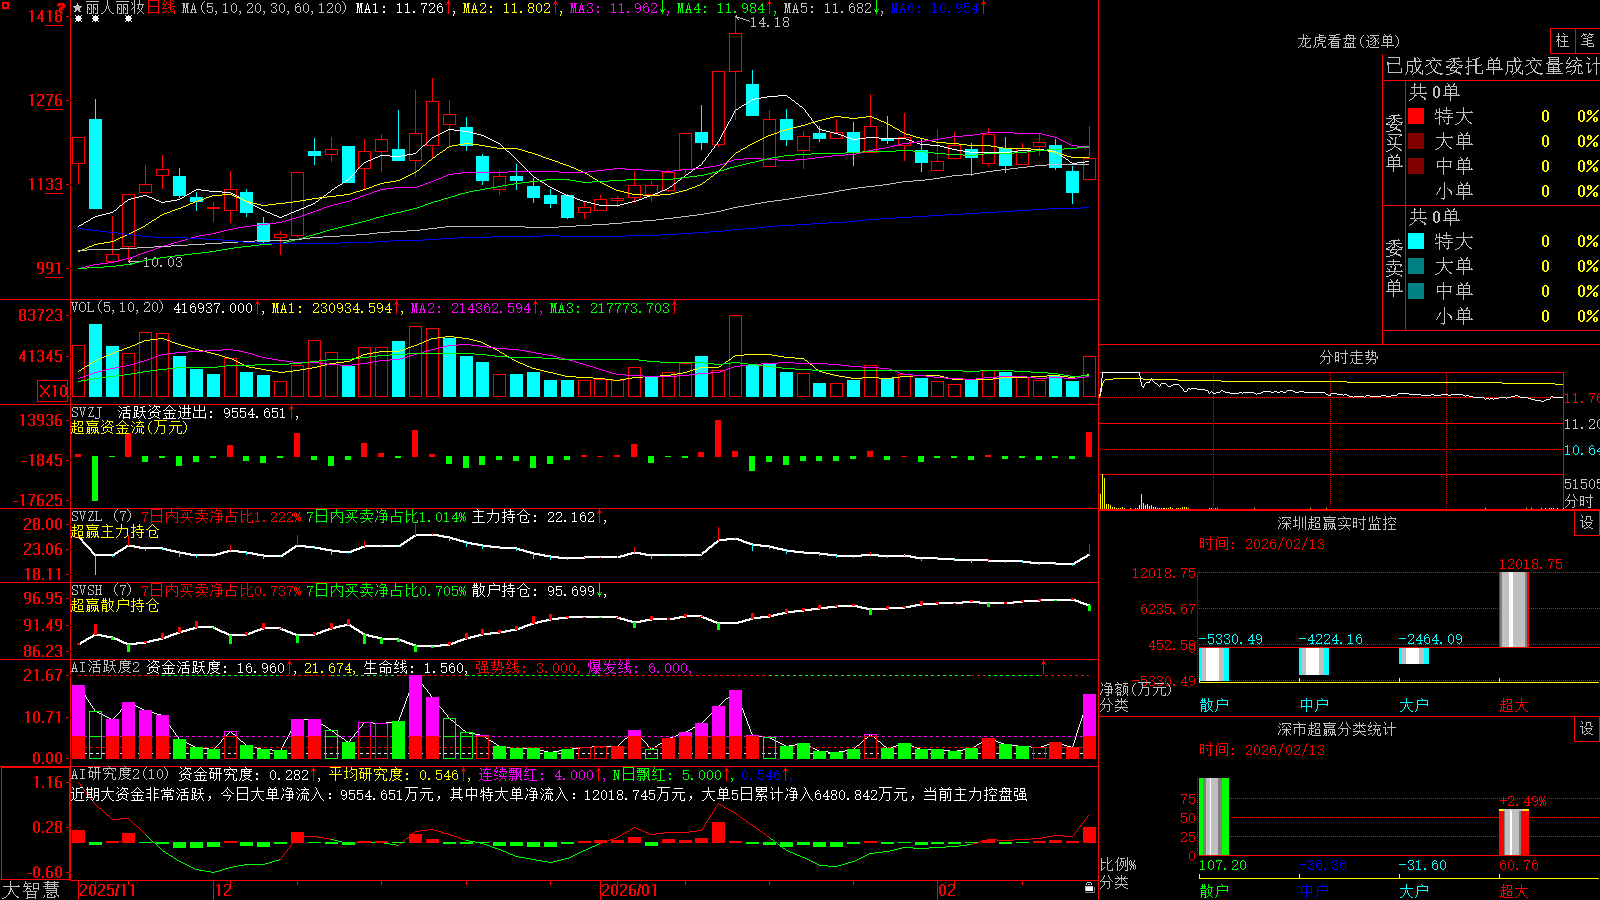
Task: Click the red 特大 buy order color swatch
Action: coord(1416,116)
